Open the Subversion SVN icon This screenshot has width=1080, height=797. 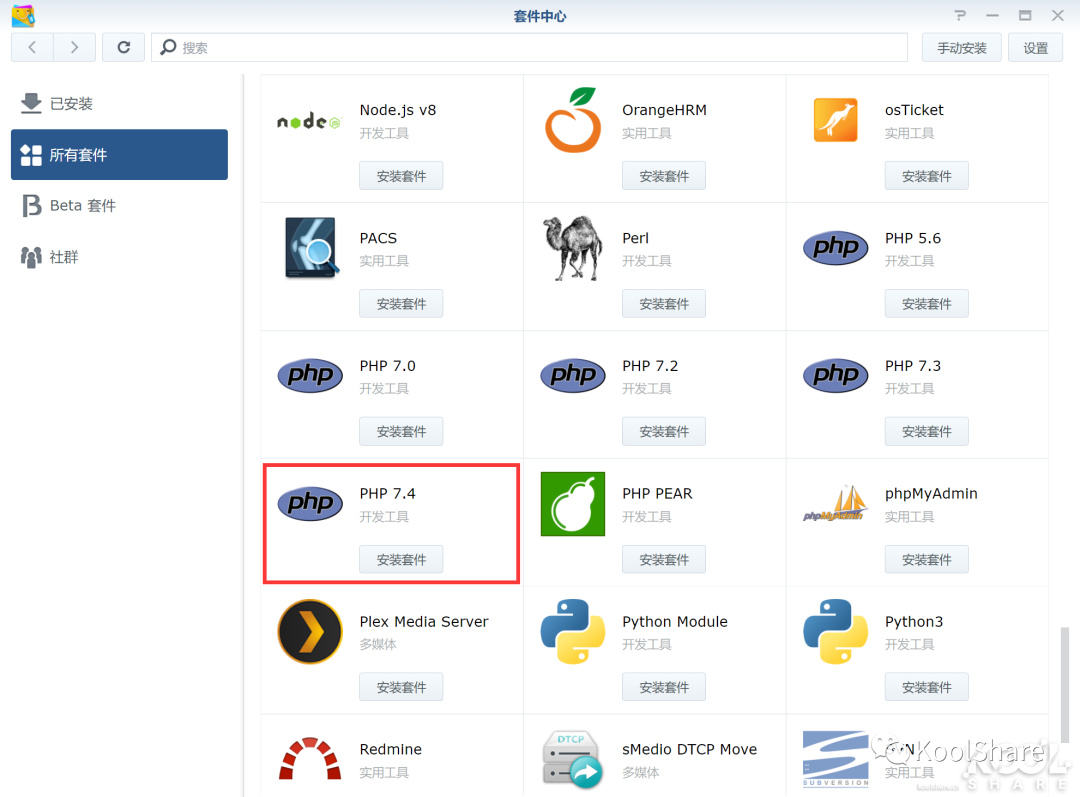(835, 758)
